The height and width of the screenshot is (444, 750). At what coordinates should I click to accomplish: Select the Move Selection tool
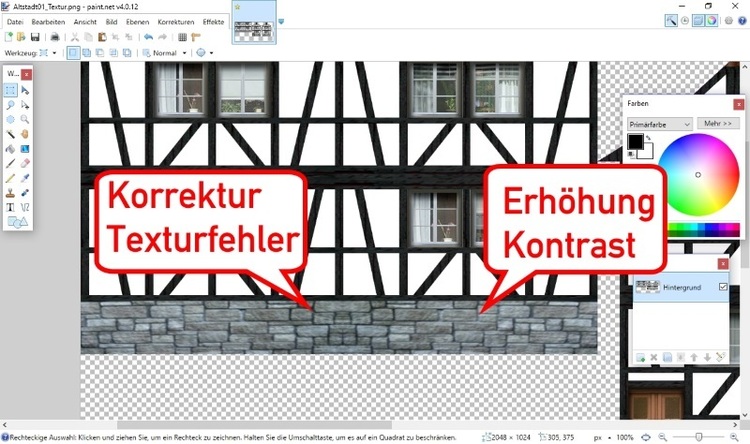tap(25, 105)
